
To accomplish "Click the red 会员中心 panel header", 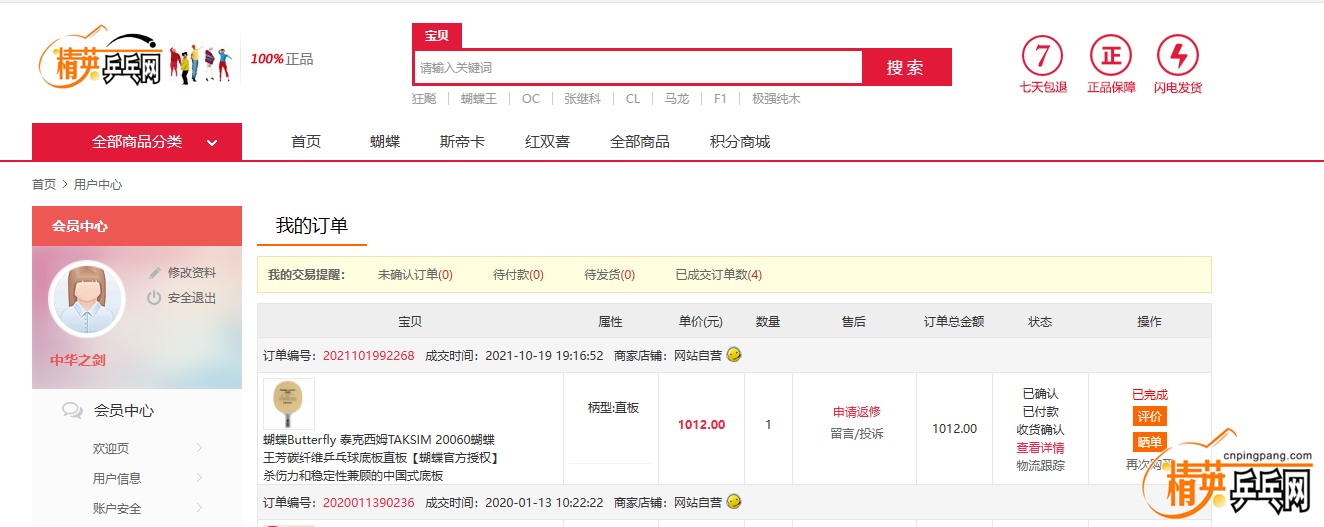I will (137, 226).
